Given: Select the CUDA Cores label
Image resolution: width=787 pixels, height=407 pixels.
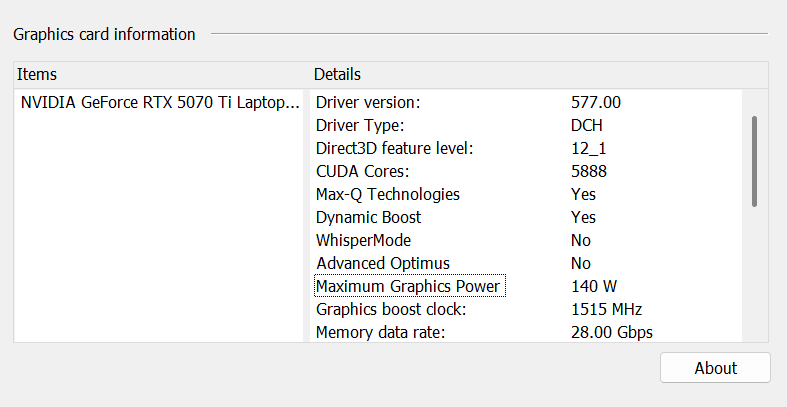Looking at the screenshot, I should pyautogui.click(x=362, y=172).
